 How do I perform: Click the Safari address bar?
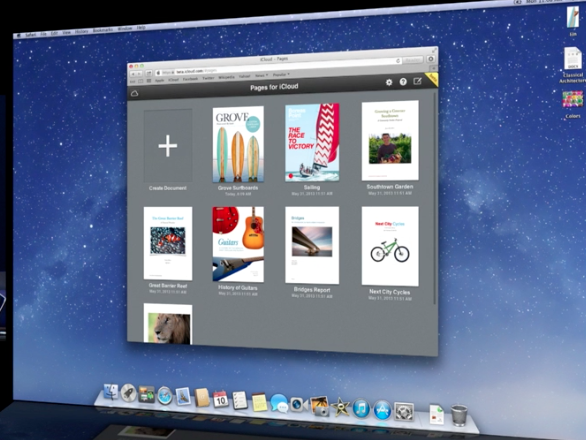277,67
